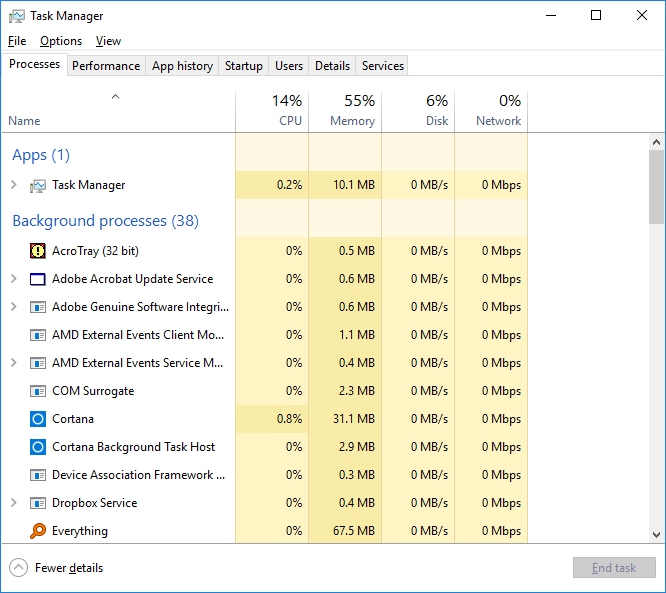Click the End task button
666x593 pixels.
point(614,568)
